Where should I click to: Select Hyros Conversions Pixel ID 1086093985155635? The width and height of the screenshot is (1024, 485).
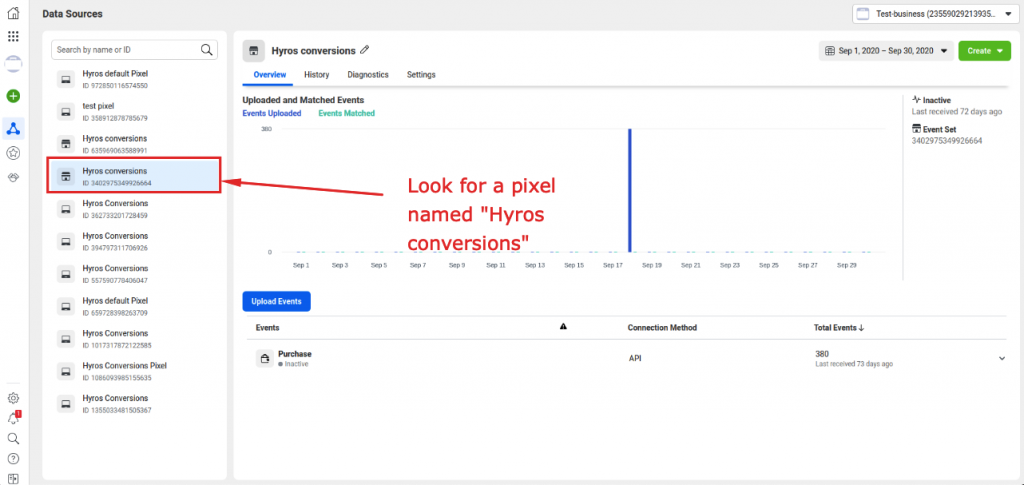point(135,371)
